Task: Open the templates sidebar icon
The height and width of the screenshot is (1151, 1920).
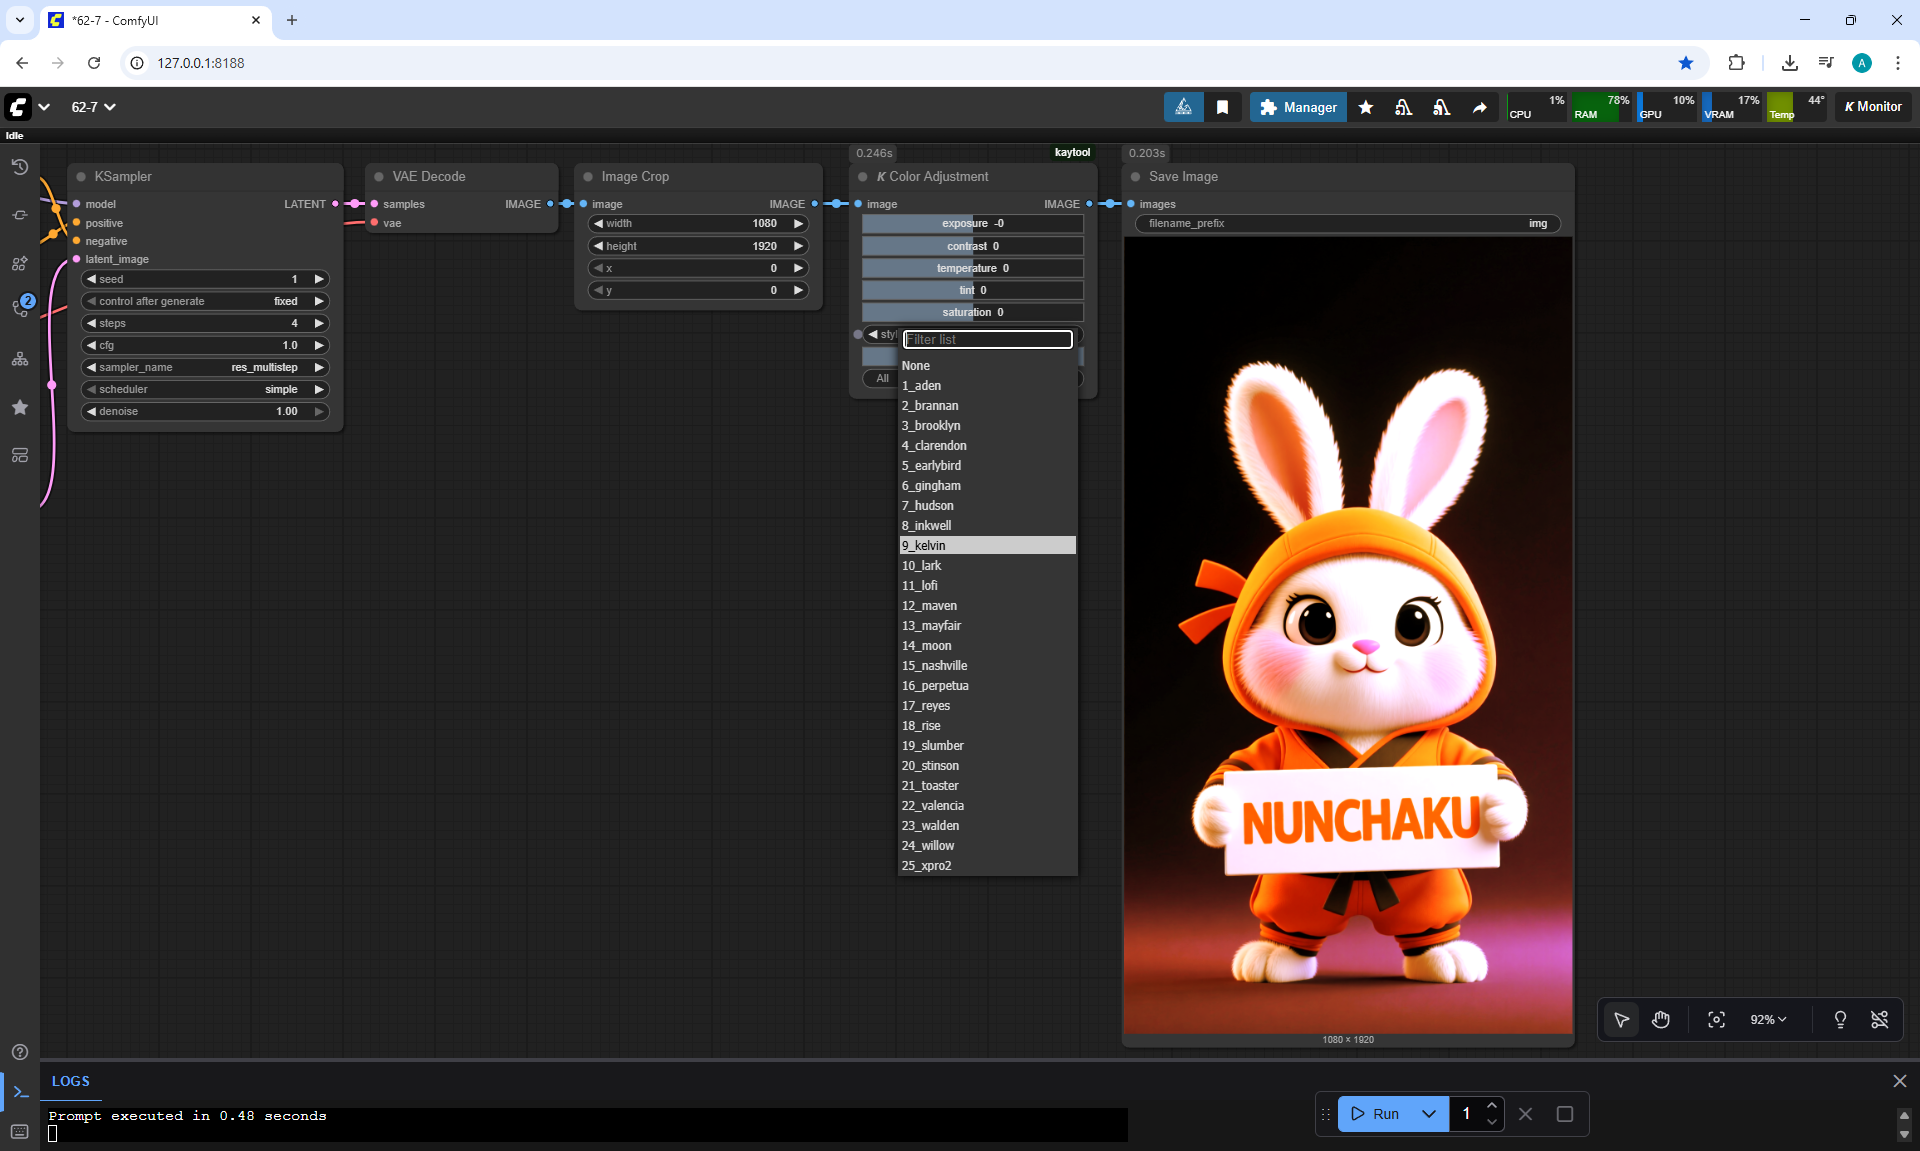Action: (x=20, y=455)
